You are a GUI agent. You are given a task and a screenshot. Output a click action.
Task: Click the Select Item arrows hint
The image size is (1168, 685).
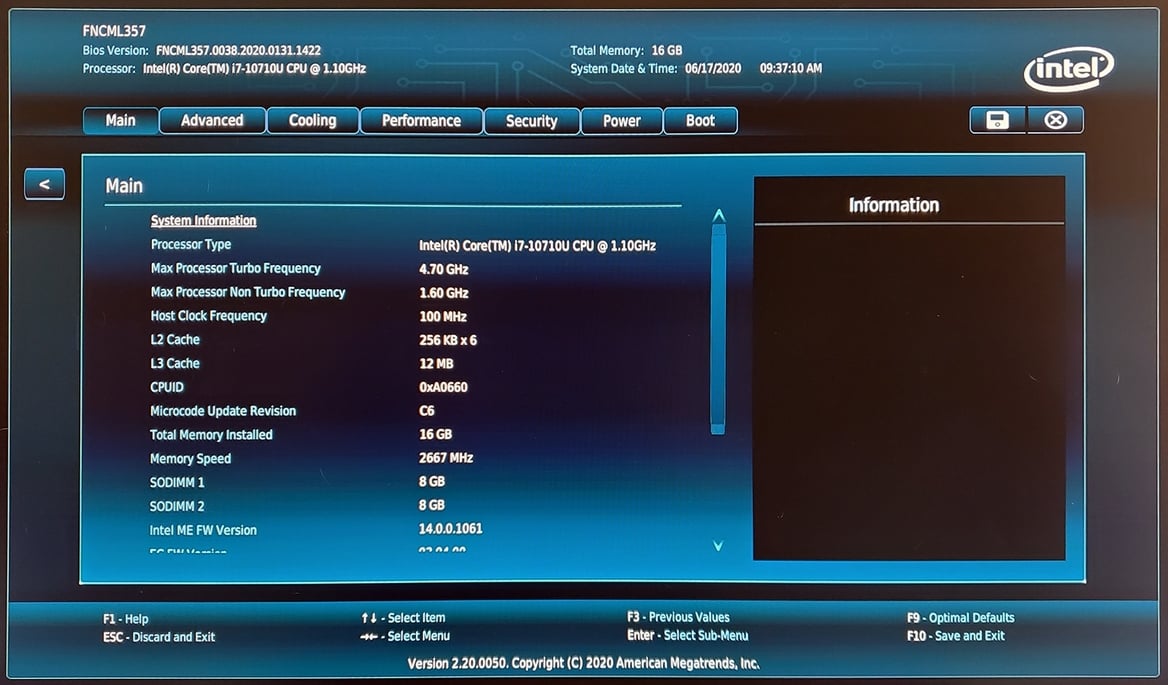point(403,618)
